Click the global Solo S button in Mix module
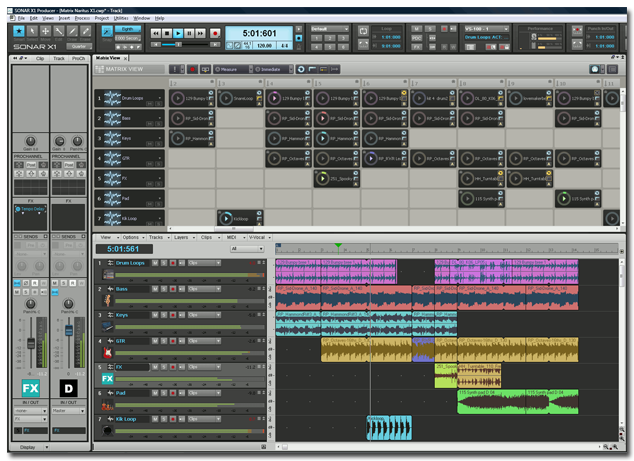The width and height of the screenshot is (634, 461). click(x=430, y=29)
